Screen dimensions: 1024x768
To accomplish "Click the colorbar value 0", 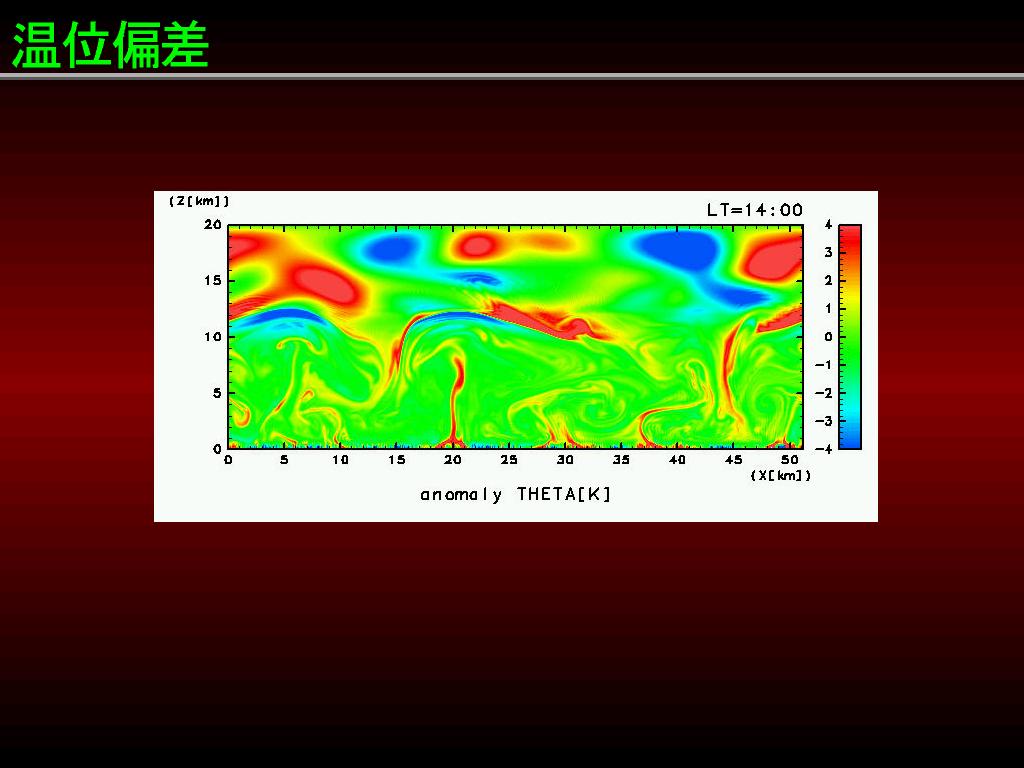I will (x=828, y=337).
